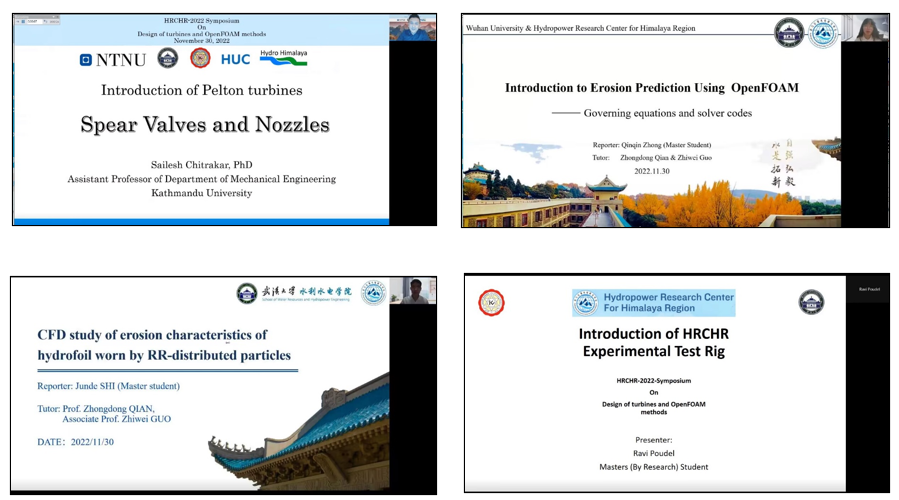Click the Hydropower Research Center banner logo

pyautogui.click(x=653, y=303)
